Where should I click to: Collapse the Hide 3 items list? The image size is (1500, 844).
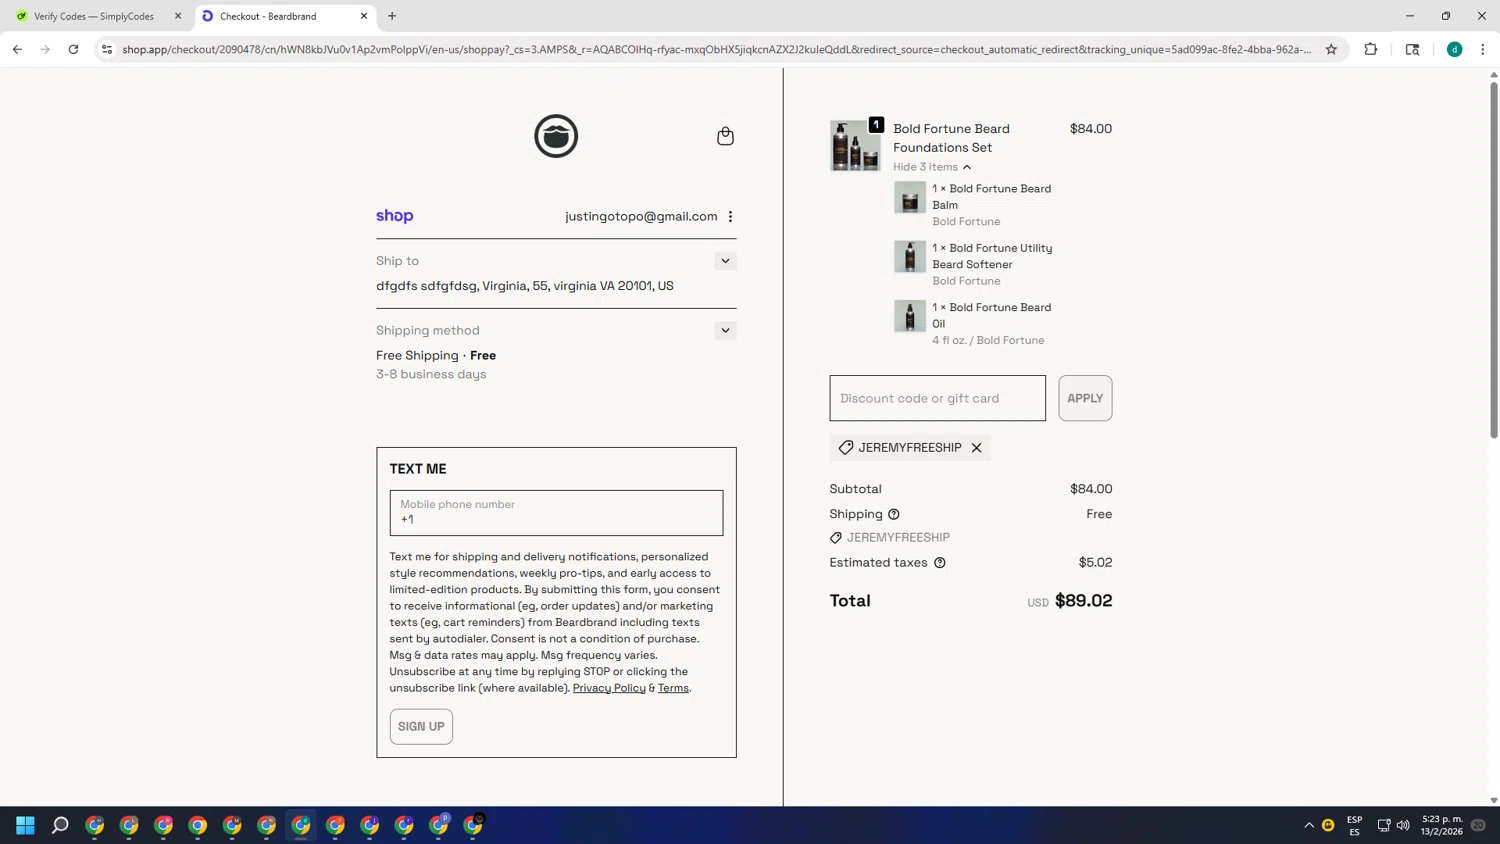(932, 167)
